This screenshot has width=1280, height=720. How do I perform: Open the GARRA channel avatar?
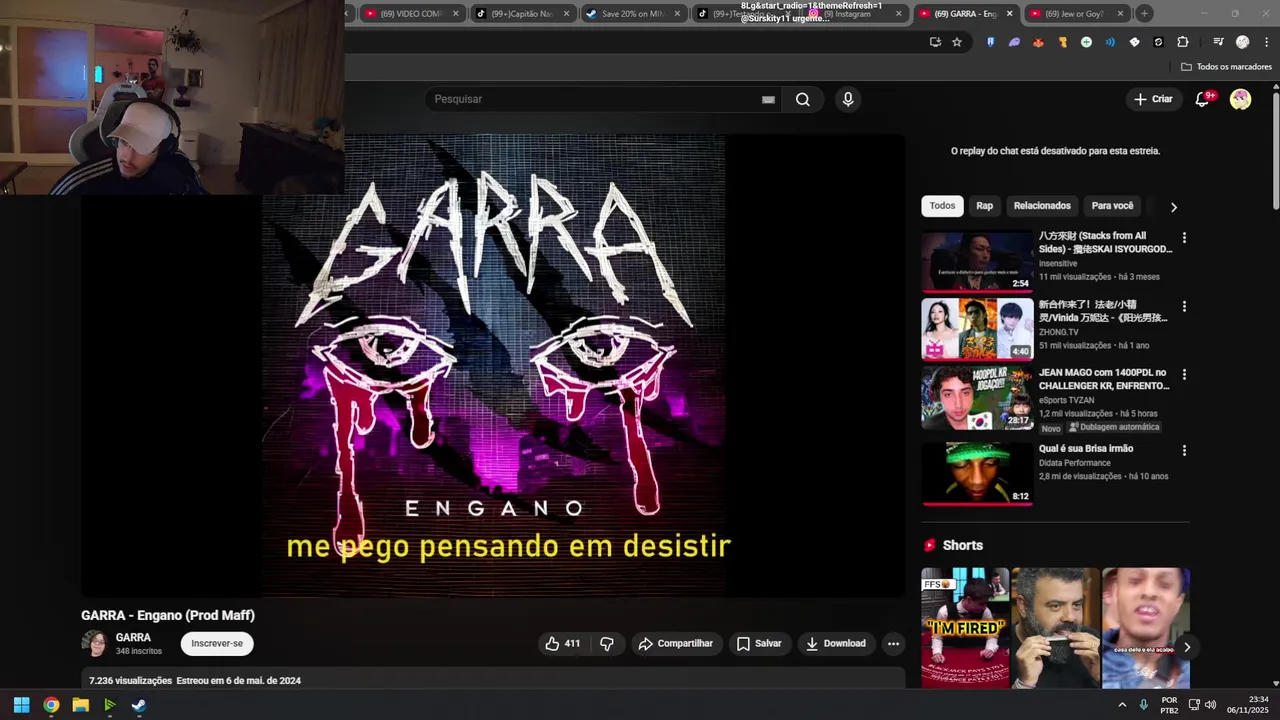pos(95,643)
